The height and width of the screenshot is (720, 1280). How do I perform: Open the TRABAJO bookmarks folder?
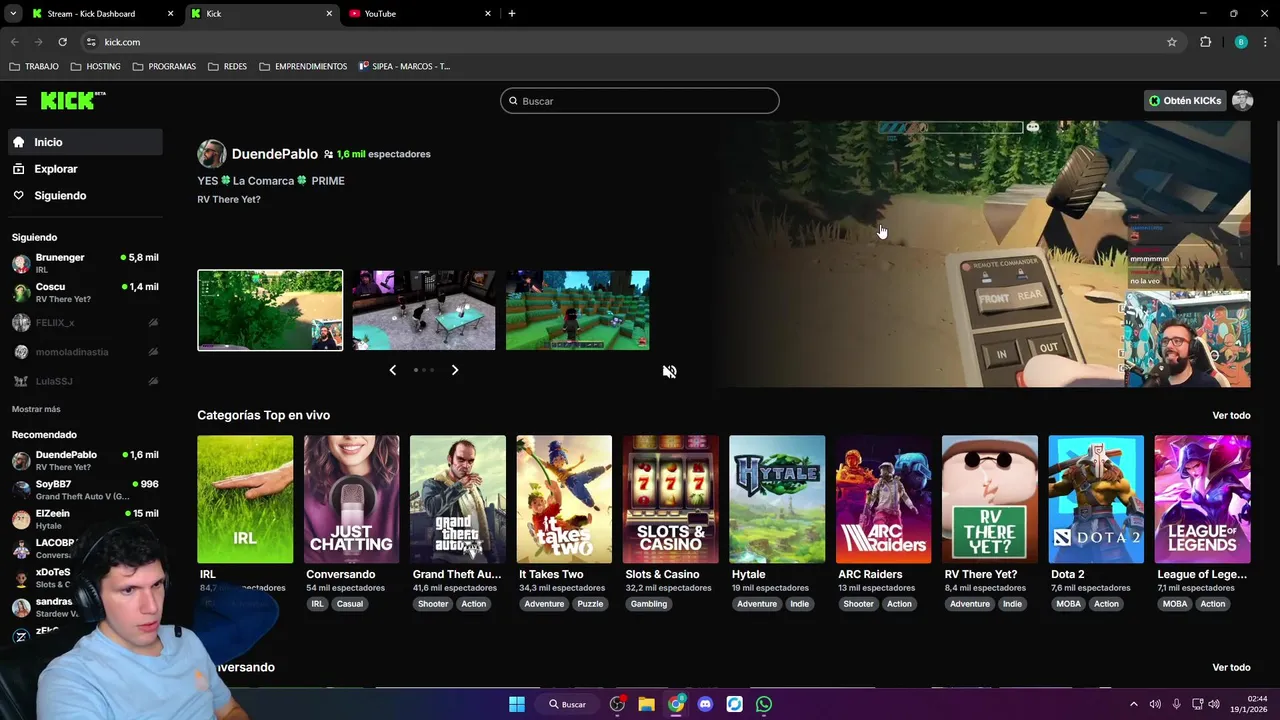pos(34,66)
